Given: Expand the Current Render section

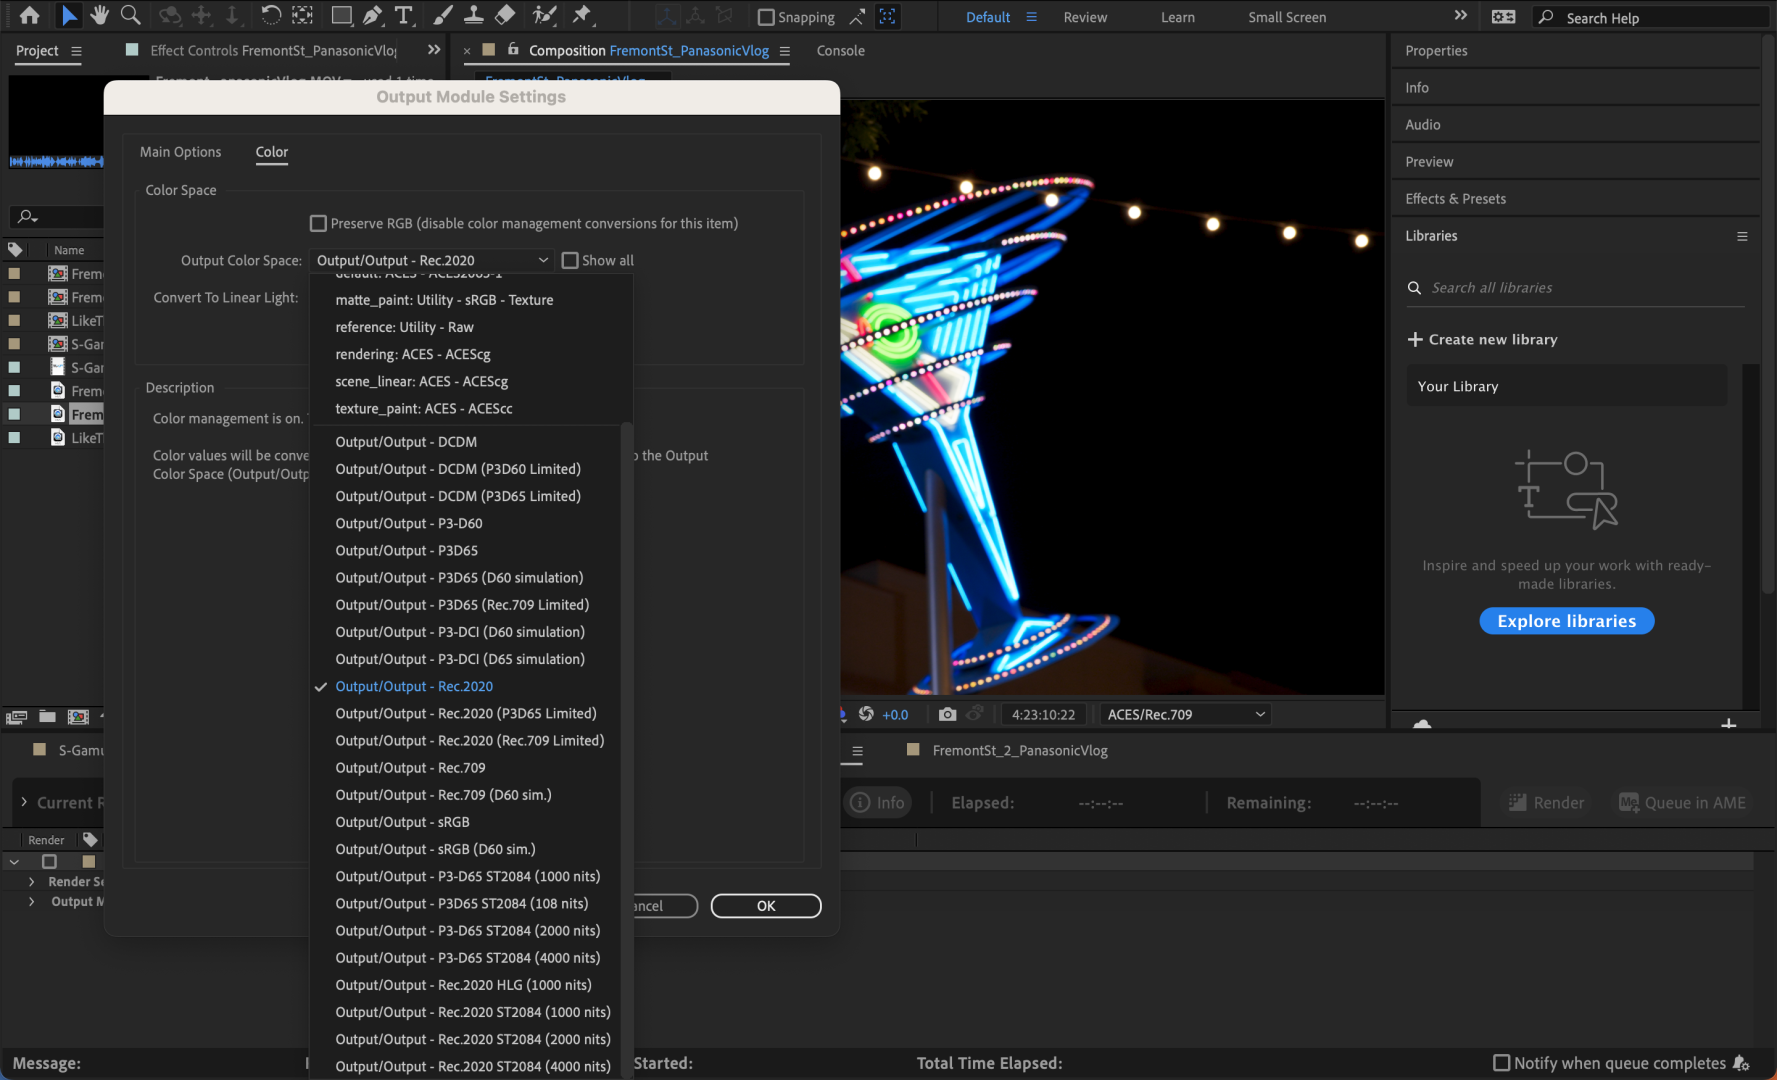Looking at the screenshot, I should tap(24, 802).
